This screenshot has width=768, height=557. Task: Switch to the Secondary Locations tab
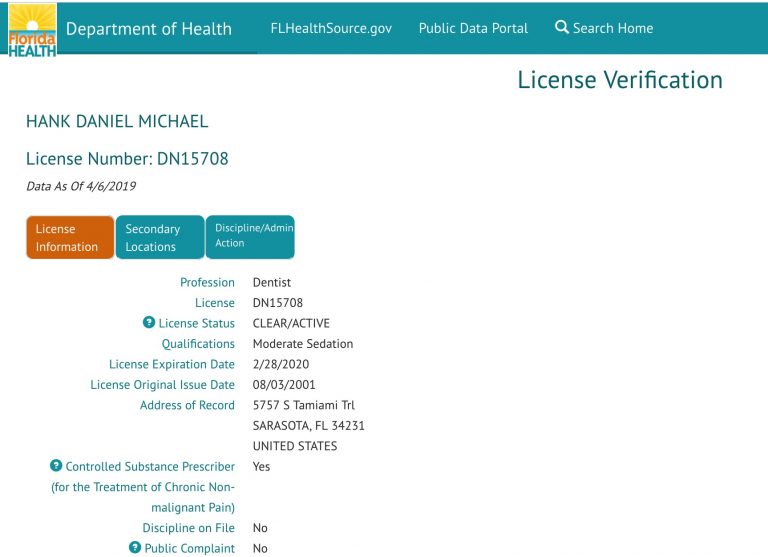click(x=159, y=238)
